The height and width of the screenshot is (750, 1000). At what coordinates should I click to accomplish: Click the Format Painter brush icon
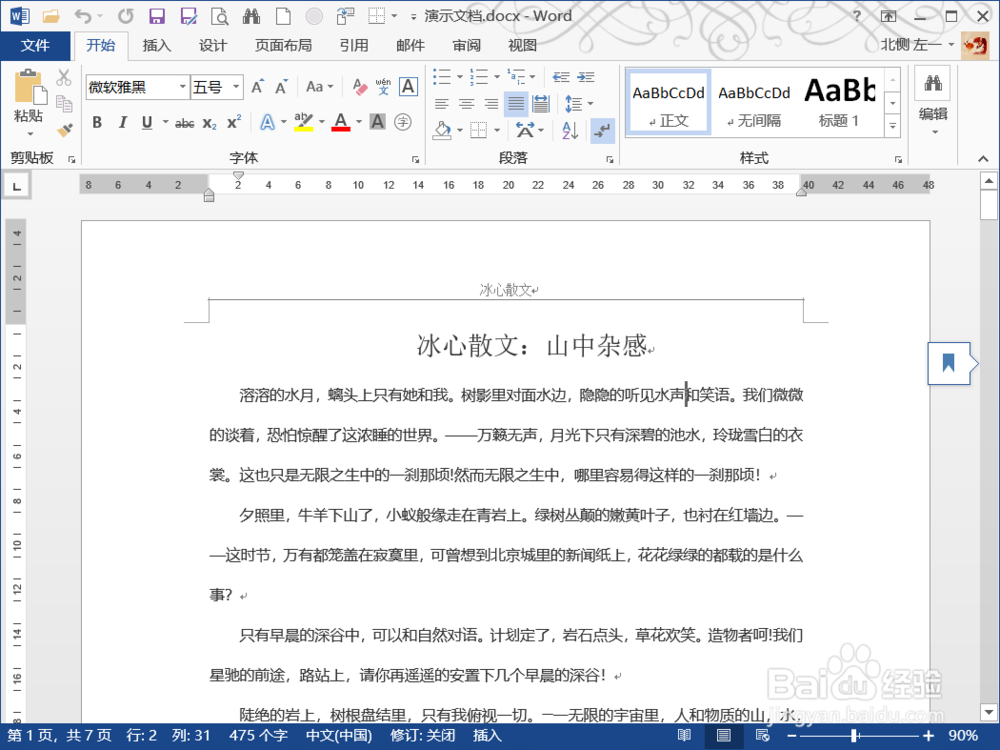64,130
